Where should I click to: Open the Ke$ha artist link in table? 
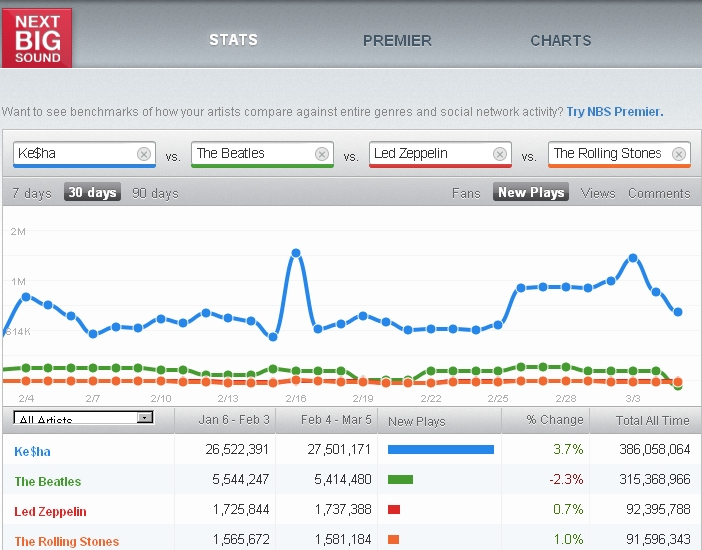[x=34, y=451]
